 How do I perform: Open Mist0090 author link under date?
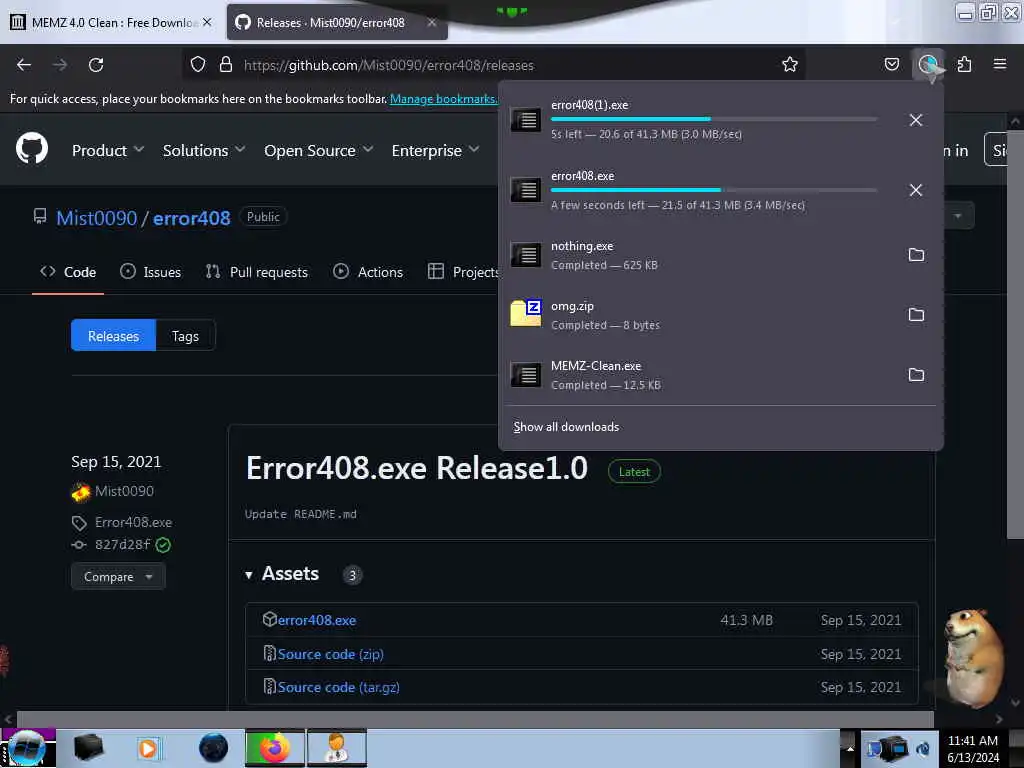tap(124, 491)
